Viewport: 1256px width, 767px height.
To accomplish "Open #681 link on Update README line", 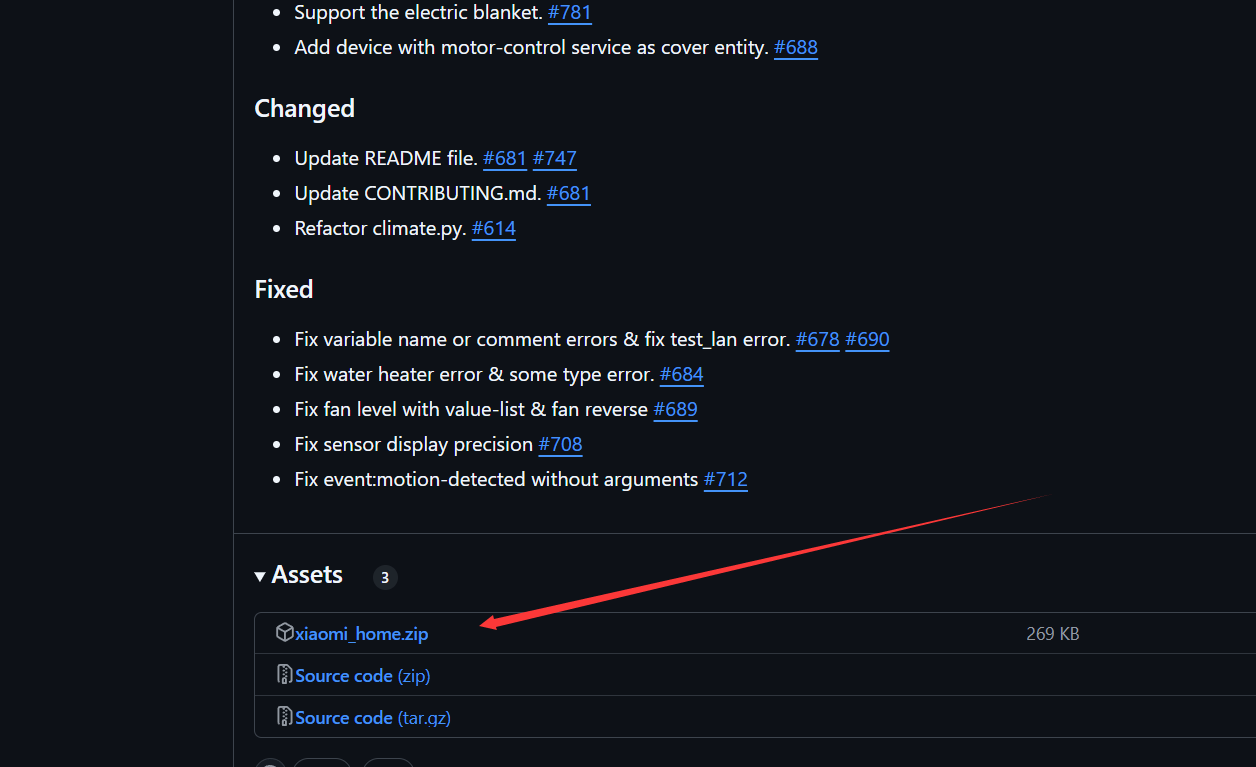I will pyautogui.click(x=505, y=158).
